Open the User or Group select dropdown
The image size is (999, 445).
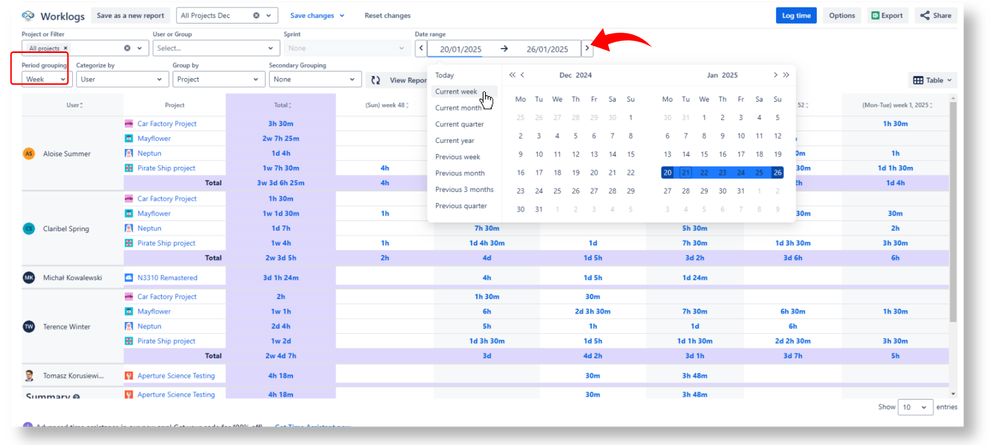click(216, 48)
